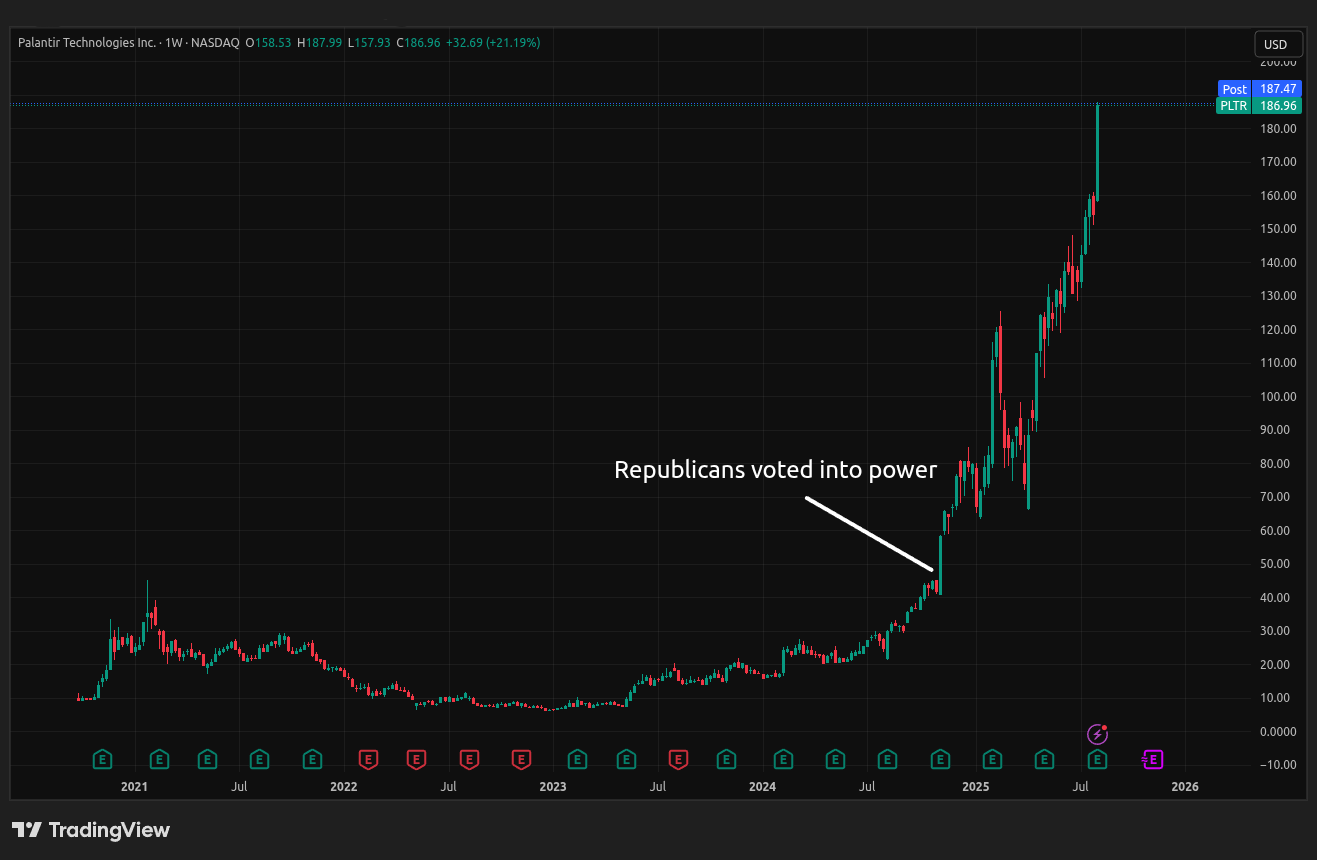This screenshot has width=1317, height=860.
Task: Open the November 2021 green earnings marker
Action: 311,760
